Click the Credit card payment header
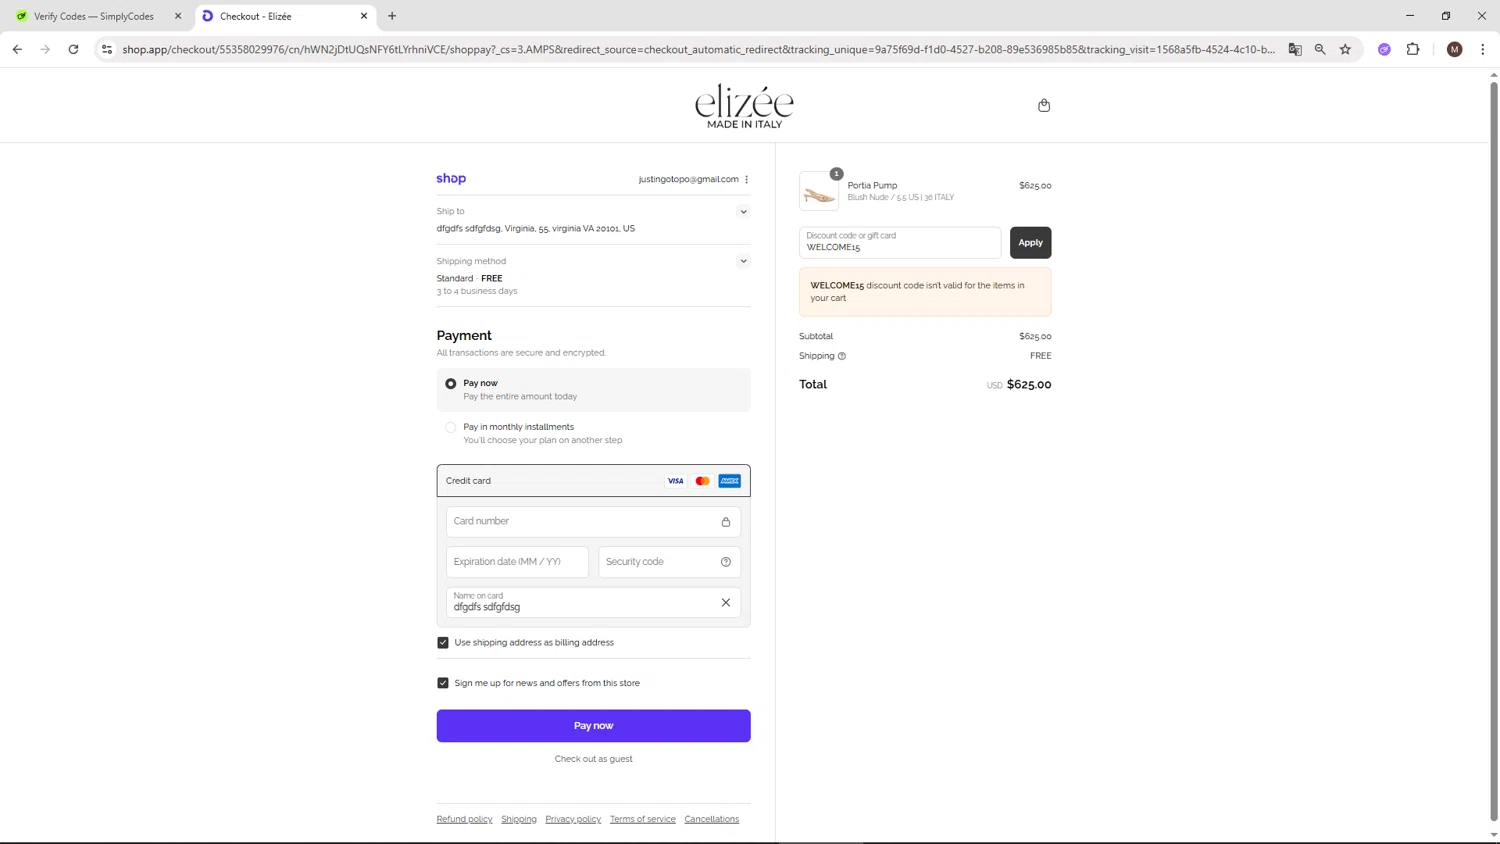Viewport: 1500px width, 844px height. pyautogui.click(x=593, y=481)
